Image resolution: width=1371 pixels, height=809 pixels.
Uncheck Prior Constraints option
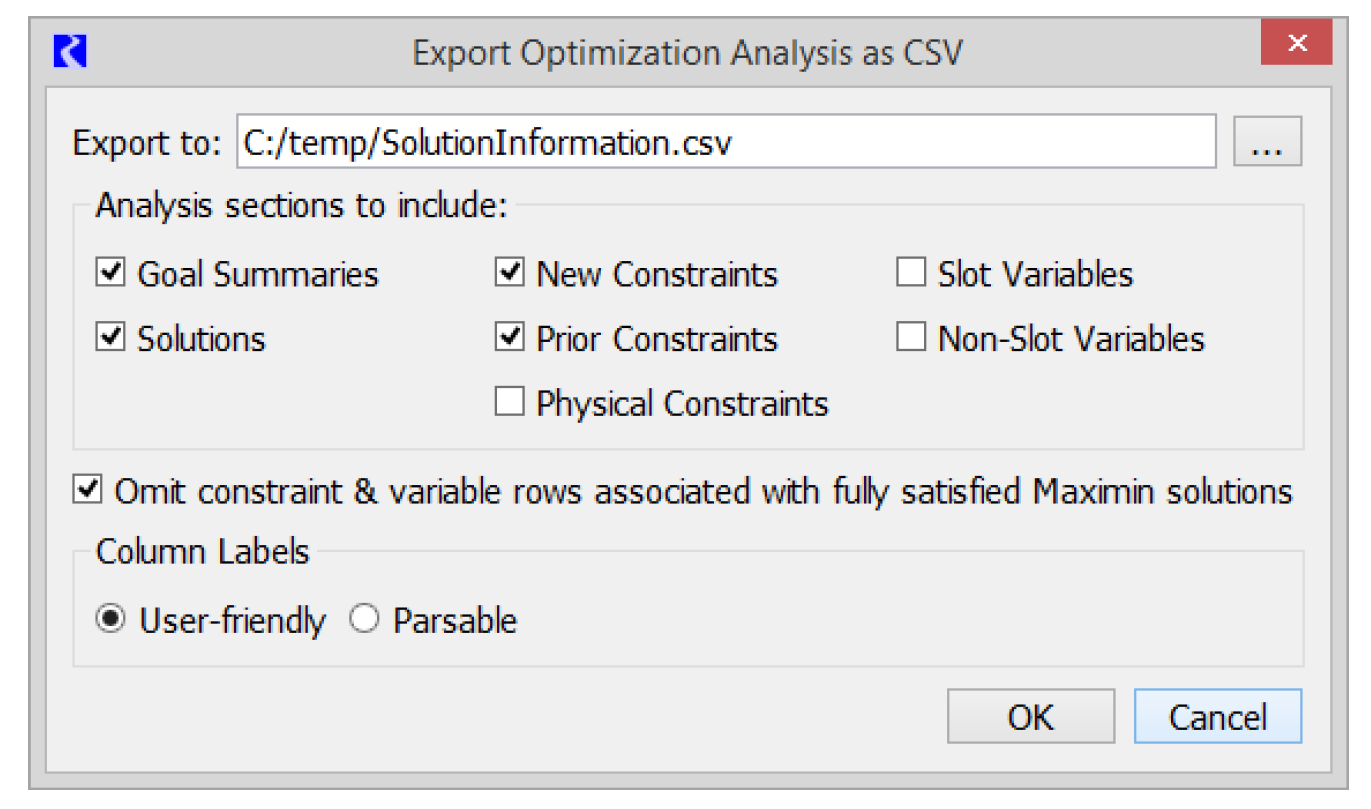(x=510, y=338)
